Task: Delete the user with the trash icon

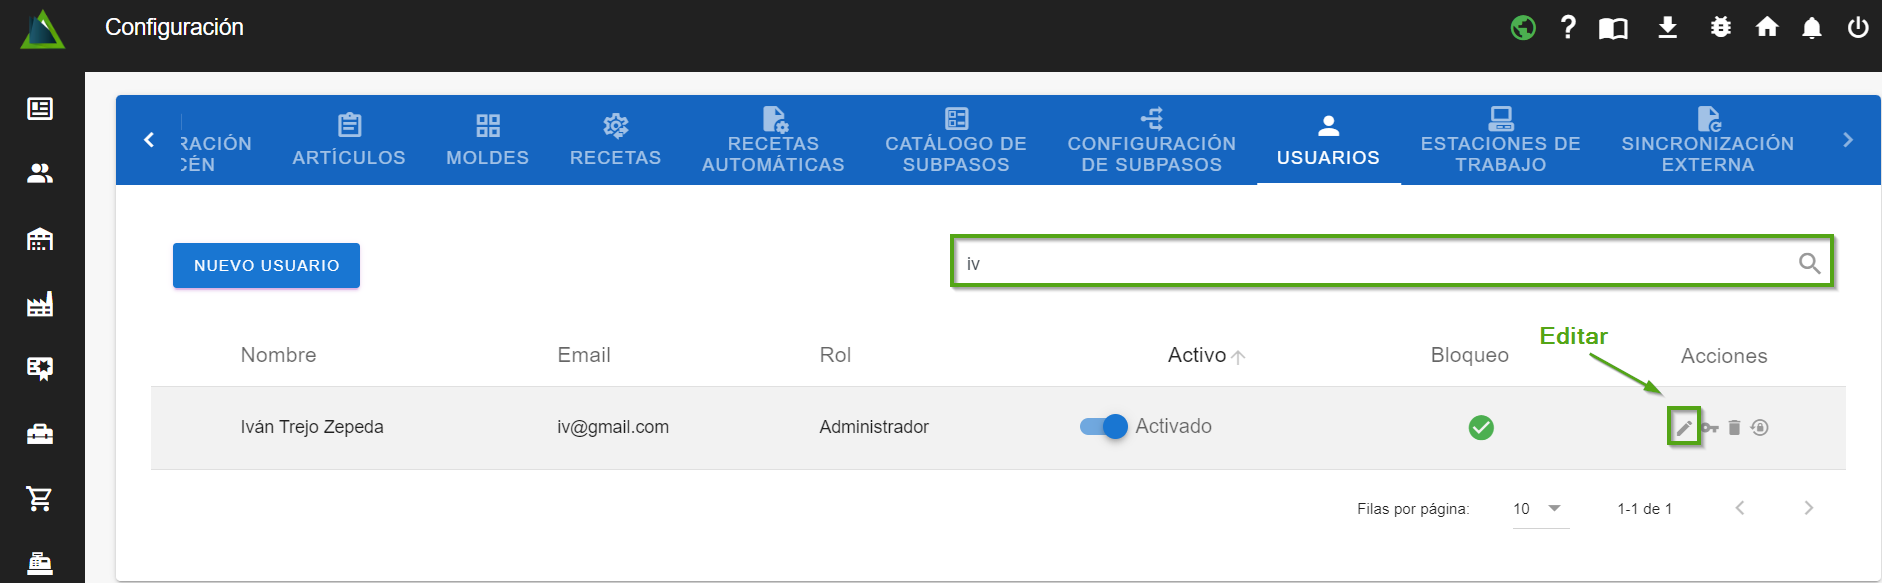Action: tap(1734, 428)
